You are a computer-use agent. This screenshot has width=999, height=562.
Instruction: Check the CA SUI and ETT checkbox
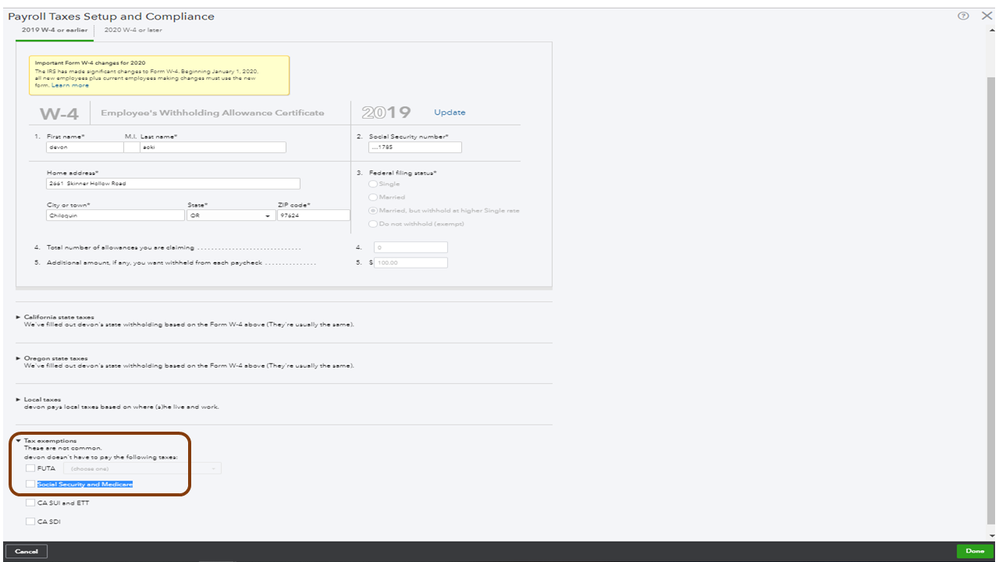pyautogui.click(x=30, y=503)
